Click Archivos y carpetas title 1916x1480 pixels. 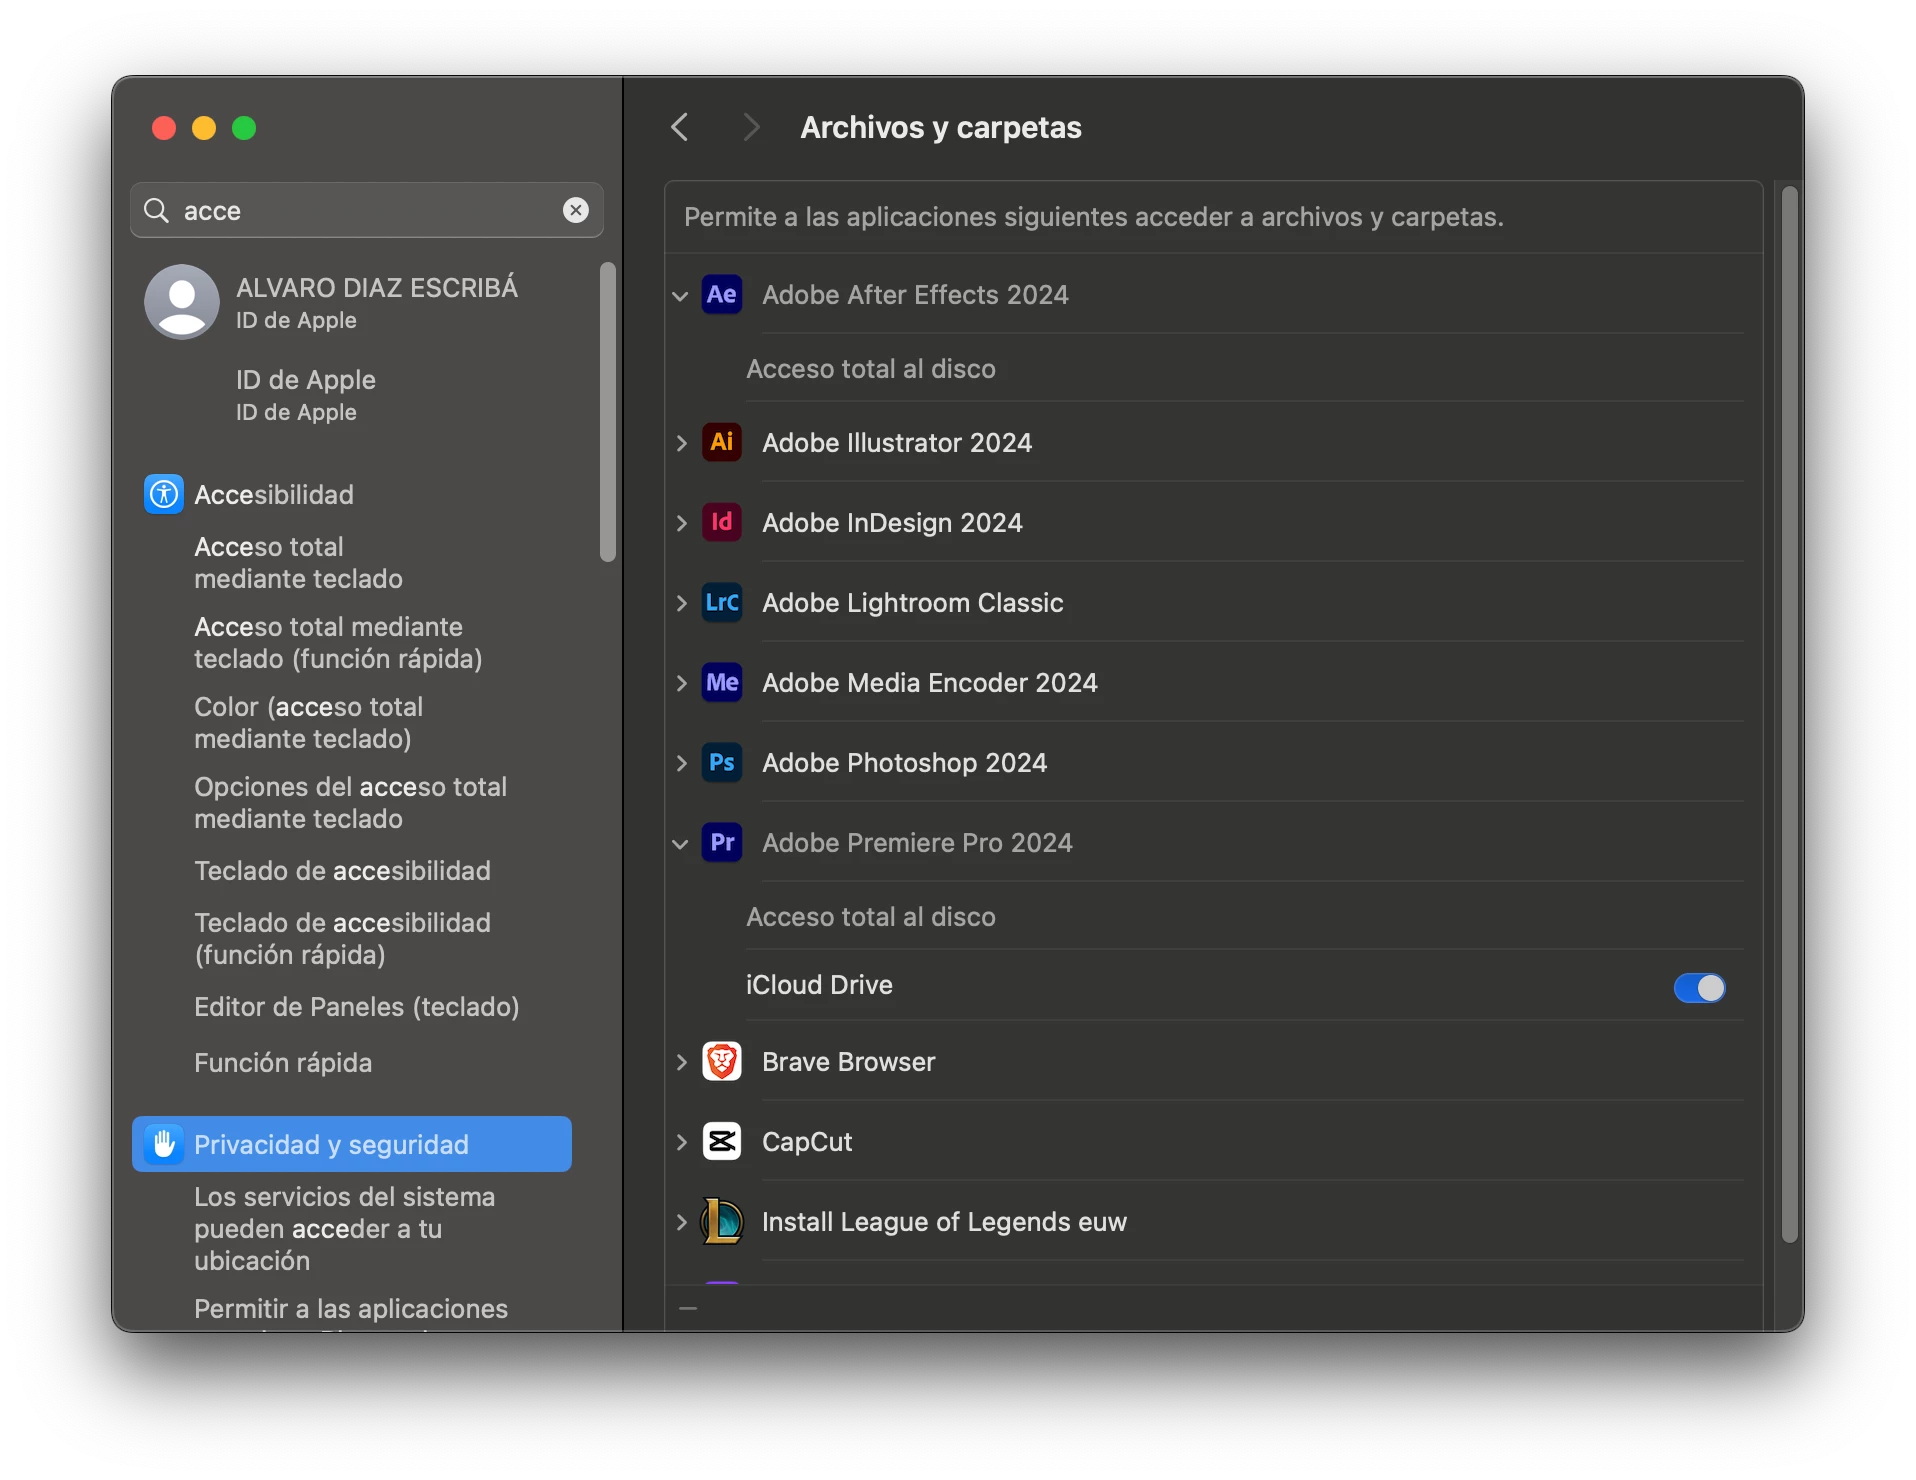pyautogui.click(x=941, y=128)
